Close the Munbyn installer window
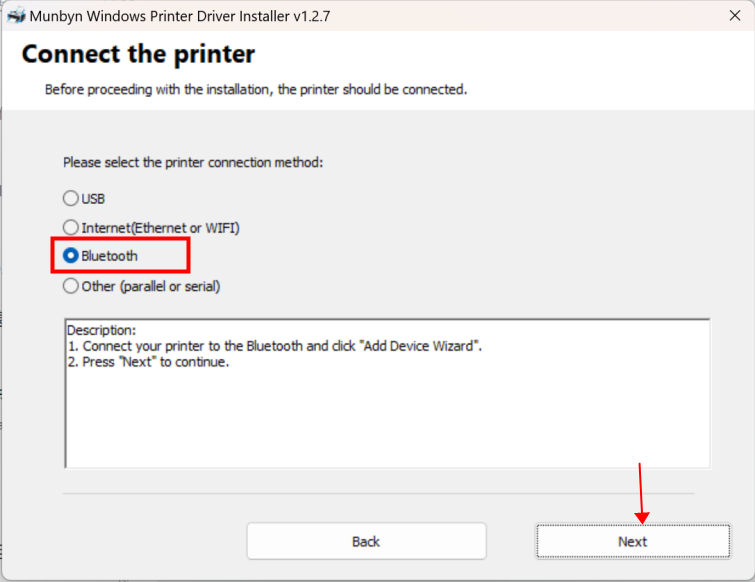 pyautogui.click(x=735, y=15)
